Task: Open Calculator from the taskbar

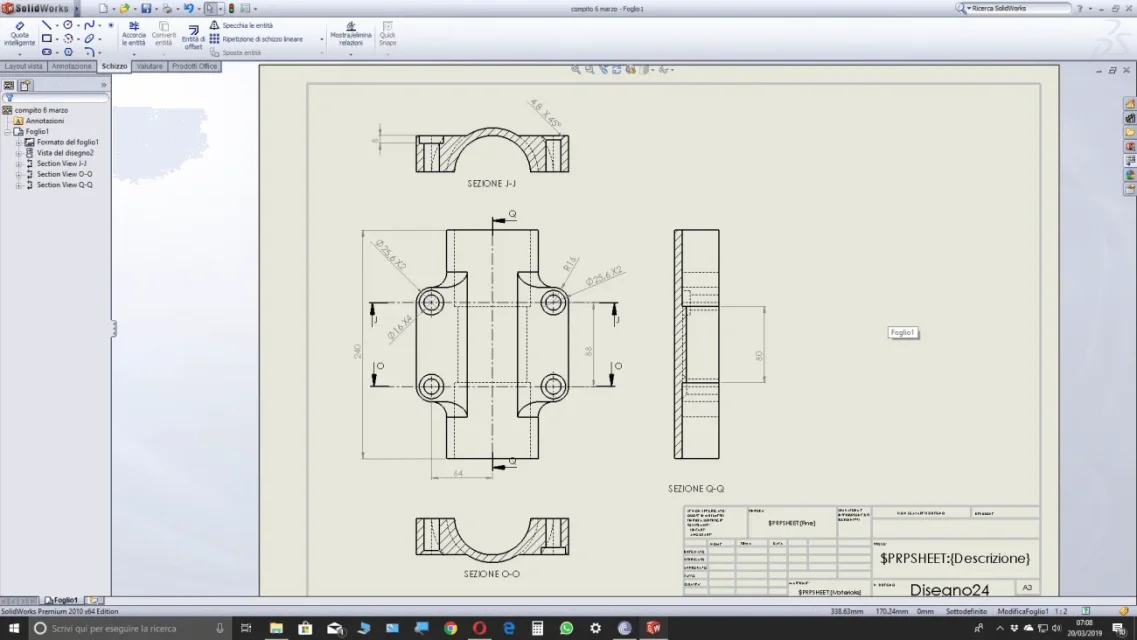Action: (537, 628)
